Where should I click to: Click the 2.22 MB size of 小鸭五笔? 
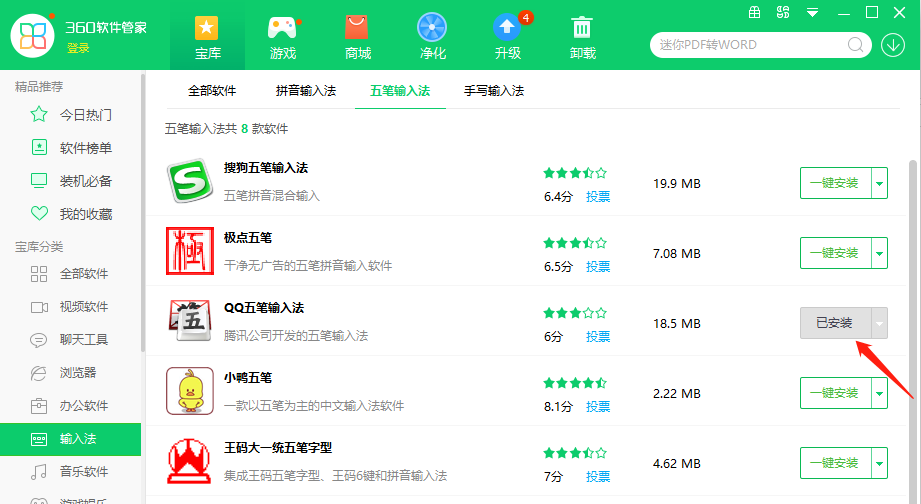coord(677,394)
